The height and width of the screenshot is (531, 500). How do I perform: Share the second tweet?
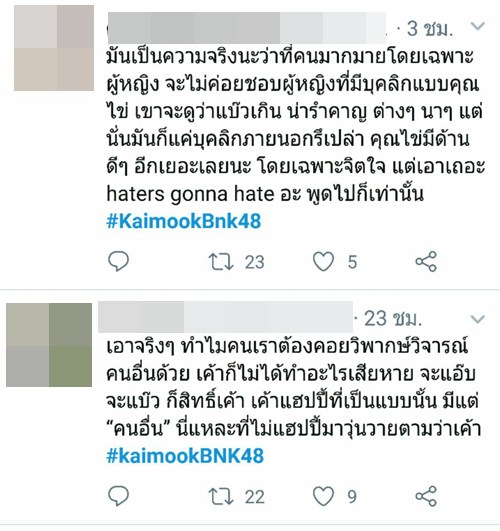point(426,496)
